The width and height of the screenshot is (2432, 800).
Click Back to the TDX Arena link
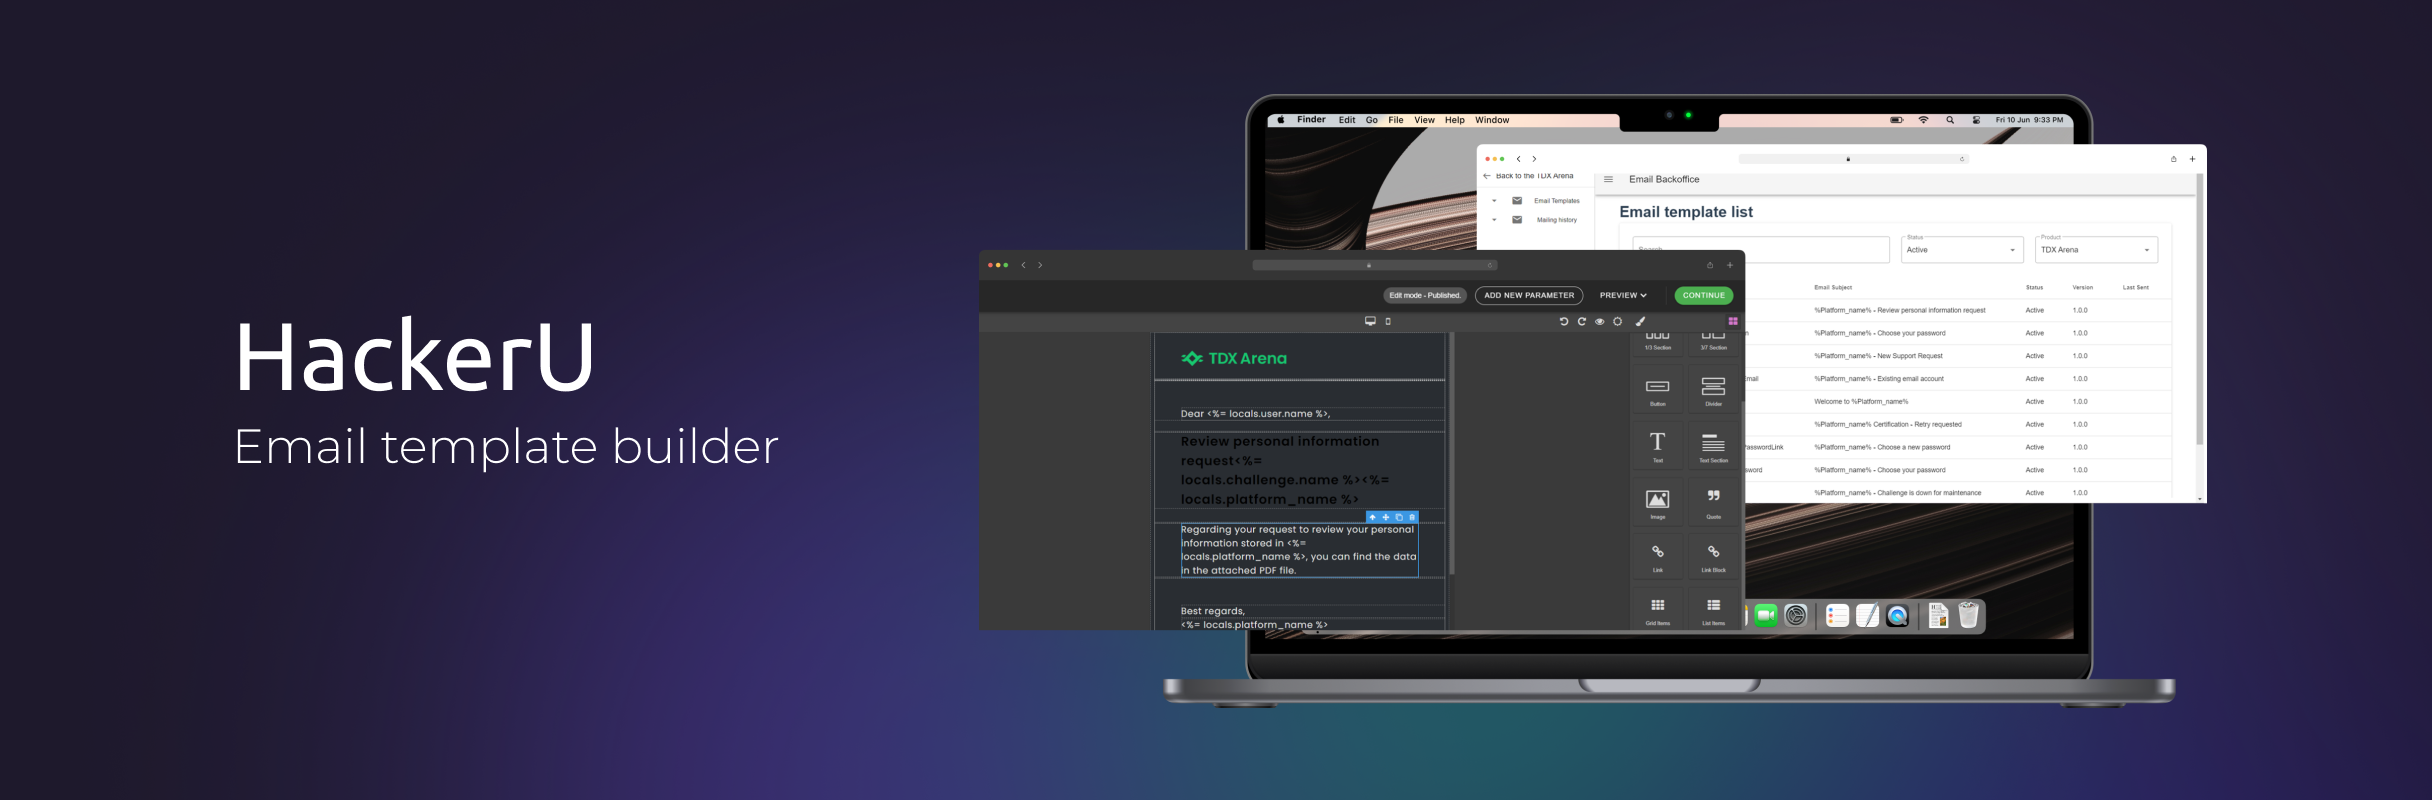[1528, 176]
